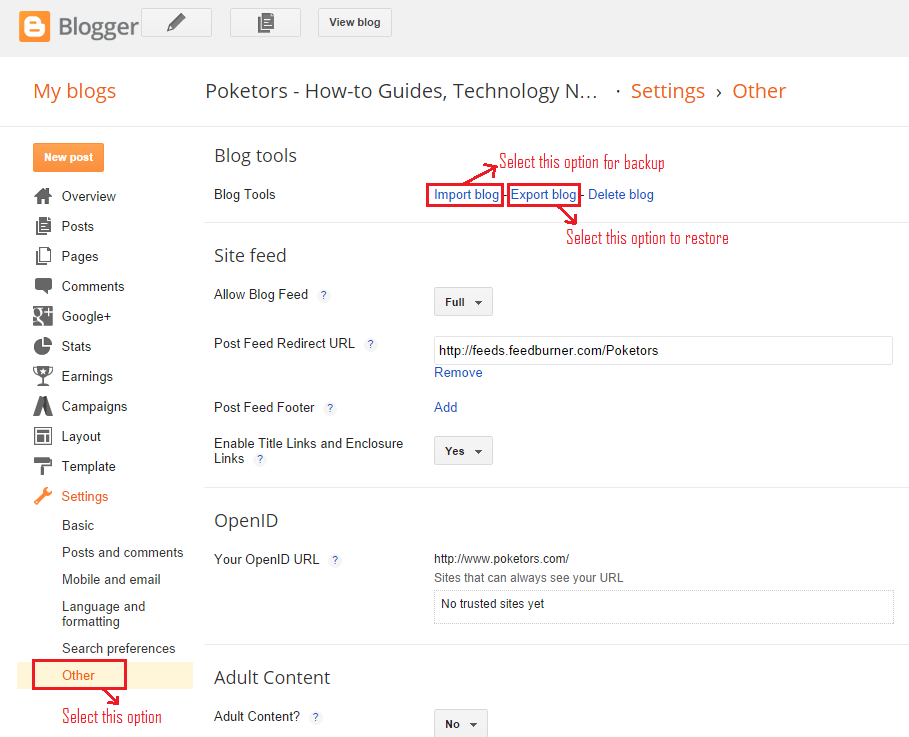
Task: Click the Campaigns AdWords icon
Action: pos(43,406)
